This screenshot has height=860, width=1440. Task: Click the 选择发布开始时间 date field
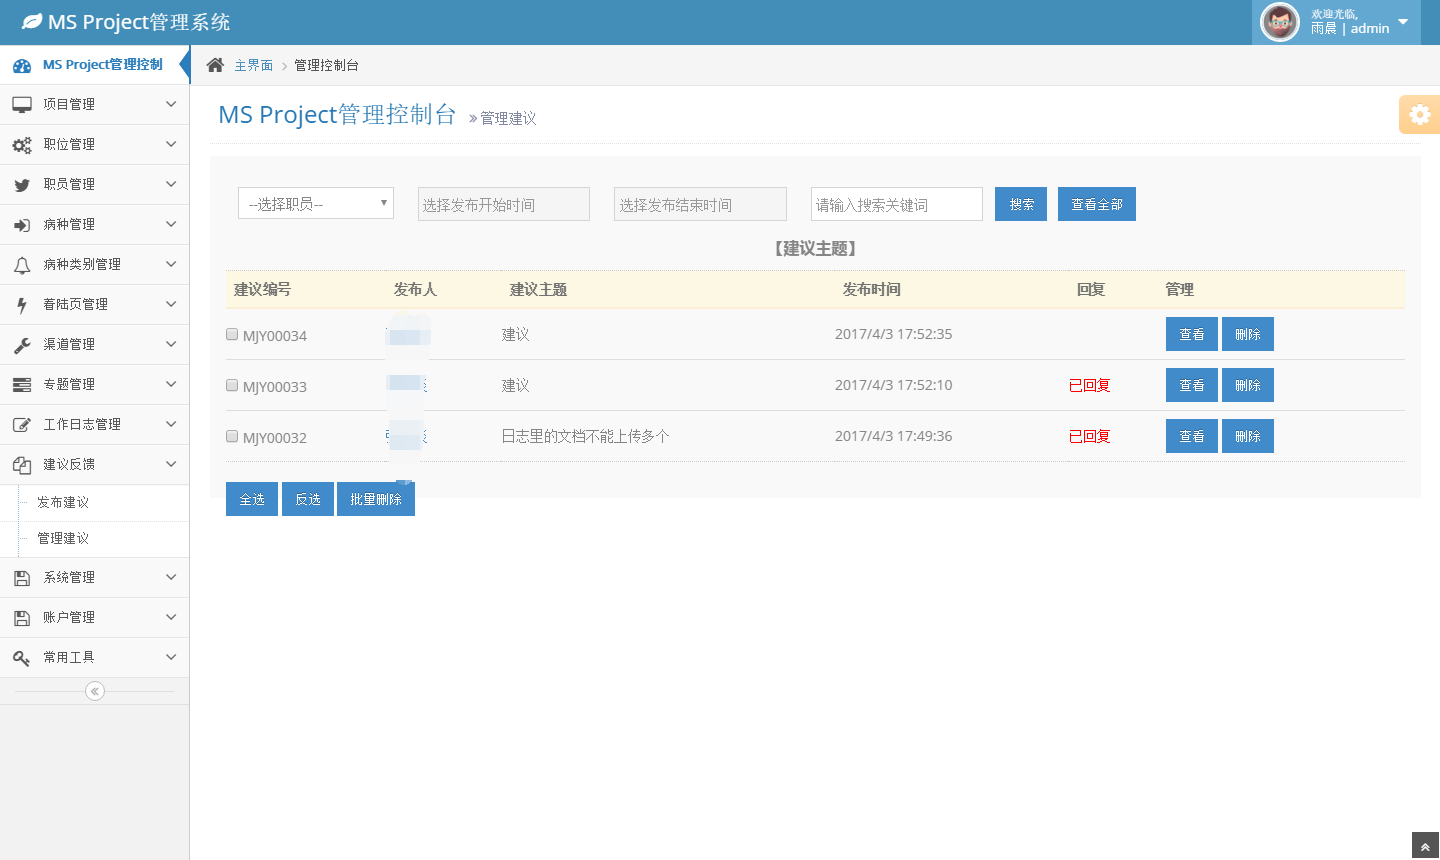click(503, 204)
